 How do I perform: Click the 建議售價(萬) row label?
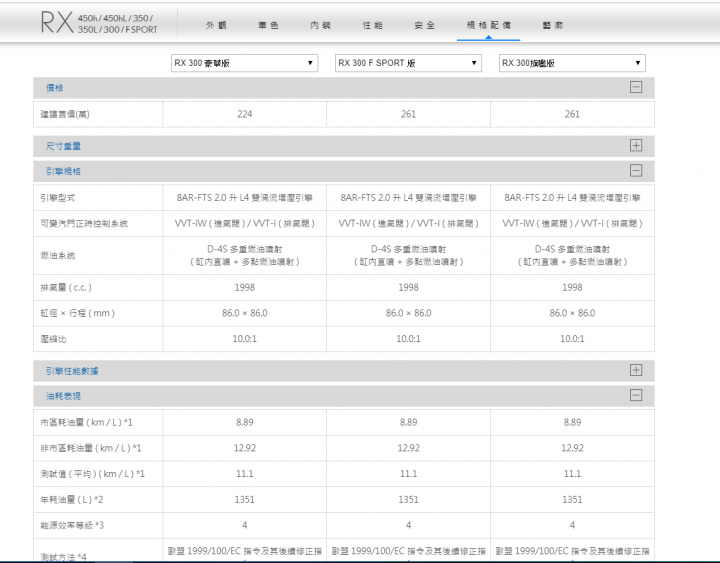click(65, 114)
